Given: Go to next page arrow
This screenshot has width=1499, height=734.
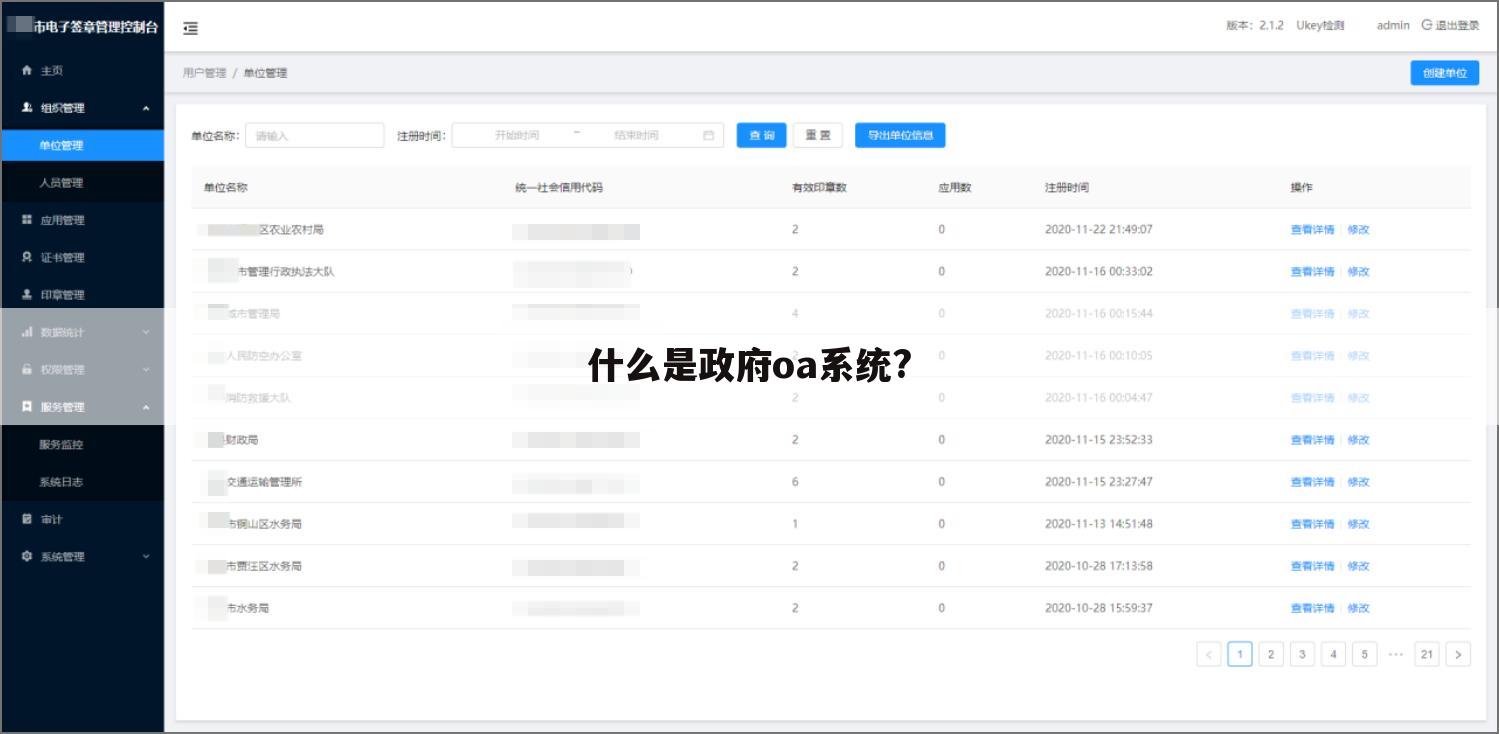Looking at the screenshot, I should pos(1459,655).
